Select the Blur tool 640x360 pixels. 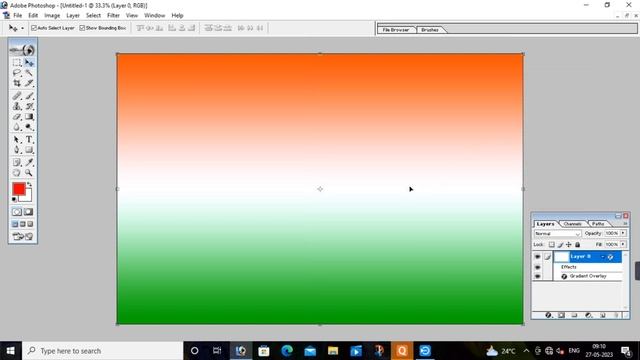click(x=17, y=127)
